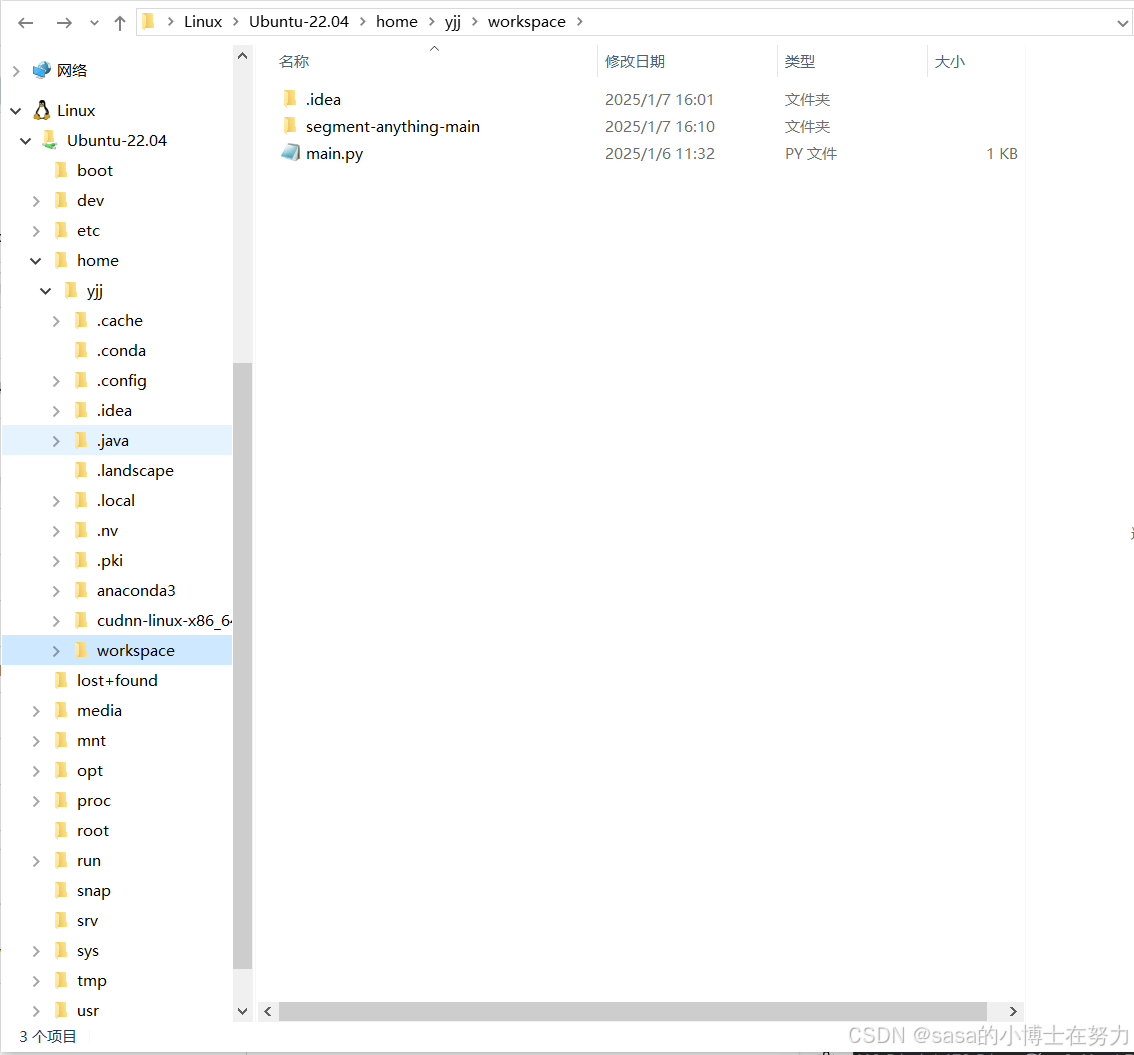Click the yjj breadcrumb in address bar
This screenshot has height=1055, width=1134.
coord(452,21)
